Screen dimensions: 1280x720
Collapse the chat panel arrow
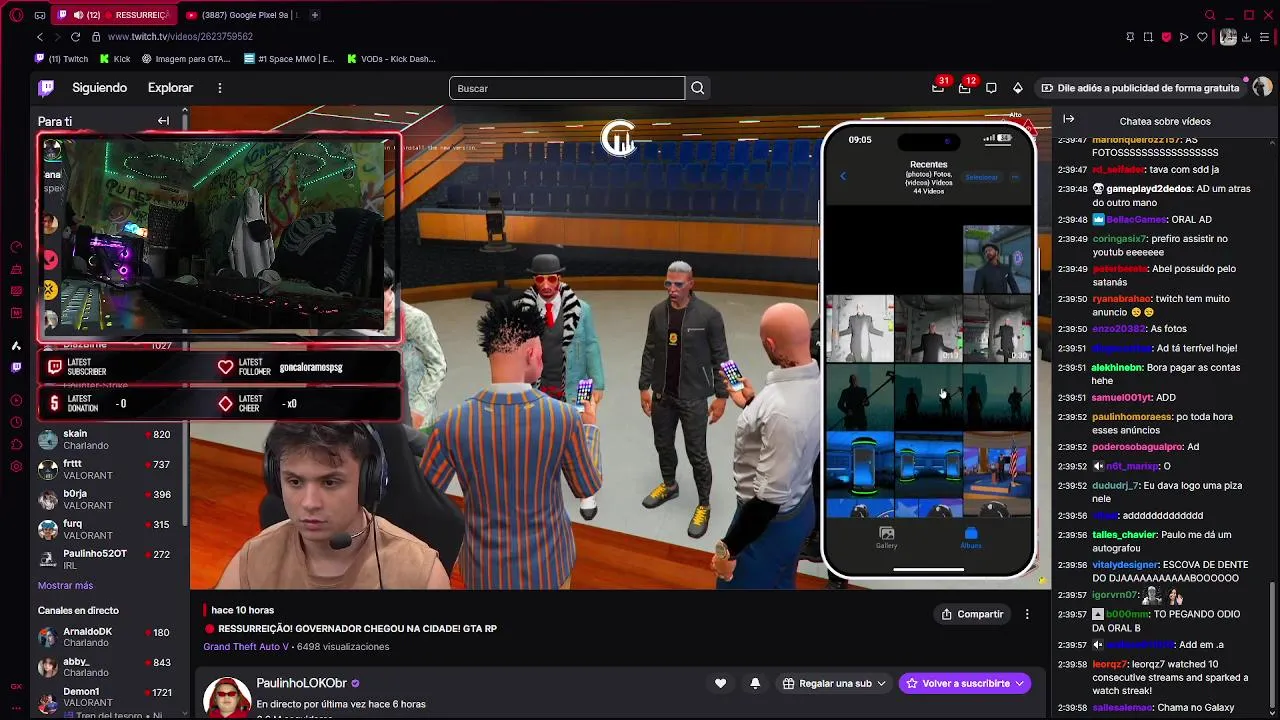click(x=1068, y=119)
